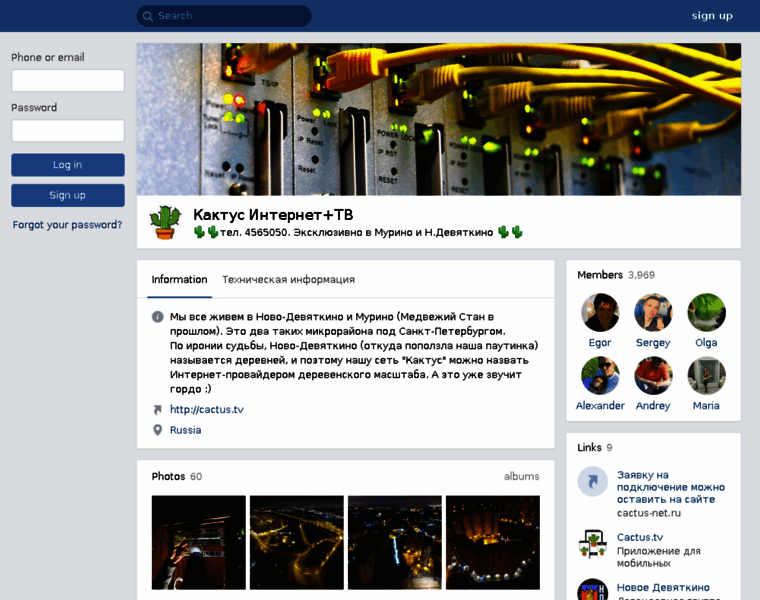
Task: Focus the Search field in the header
Action: pos(224,16)
